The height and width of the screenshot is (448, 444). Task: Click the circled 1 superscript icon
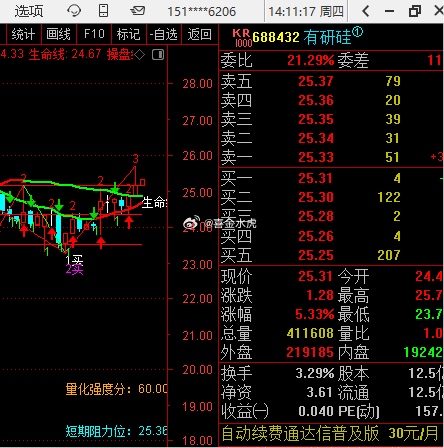click(357, 32)
